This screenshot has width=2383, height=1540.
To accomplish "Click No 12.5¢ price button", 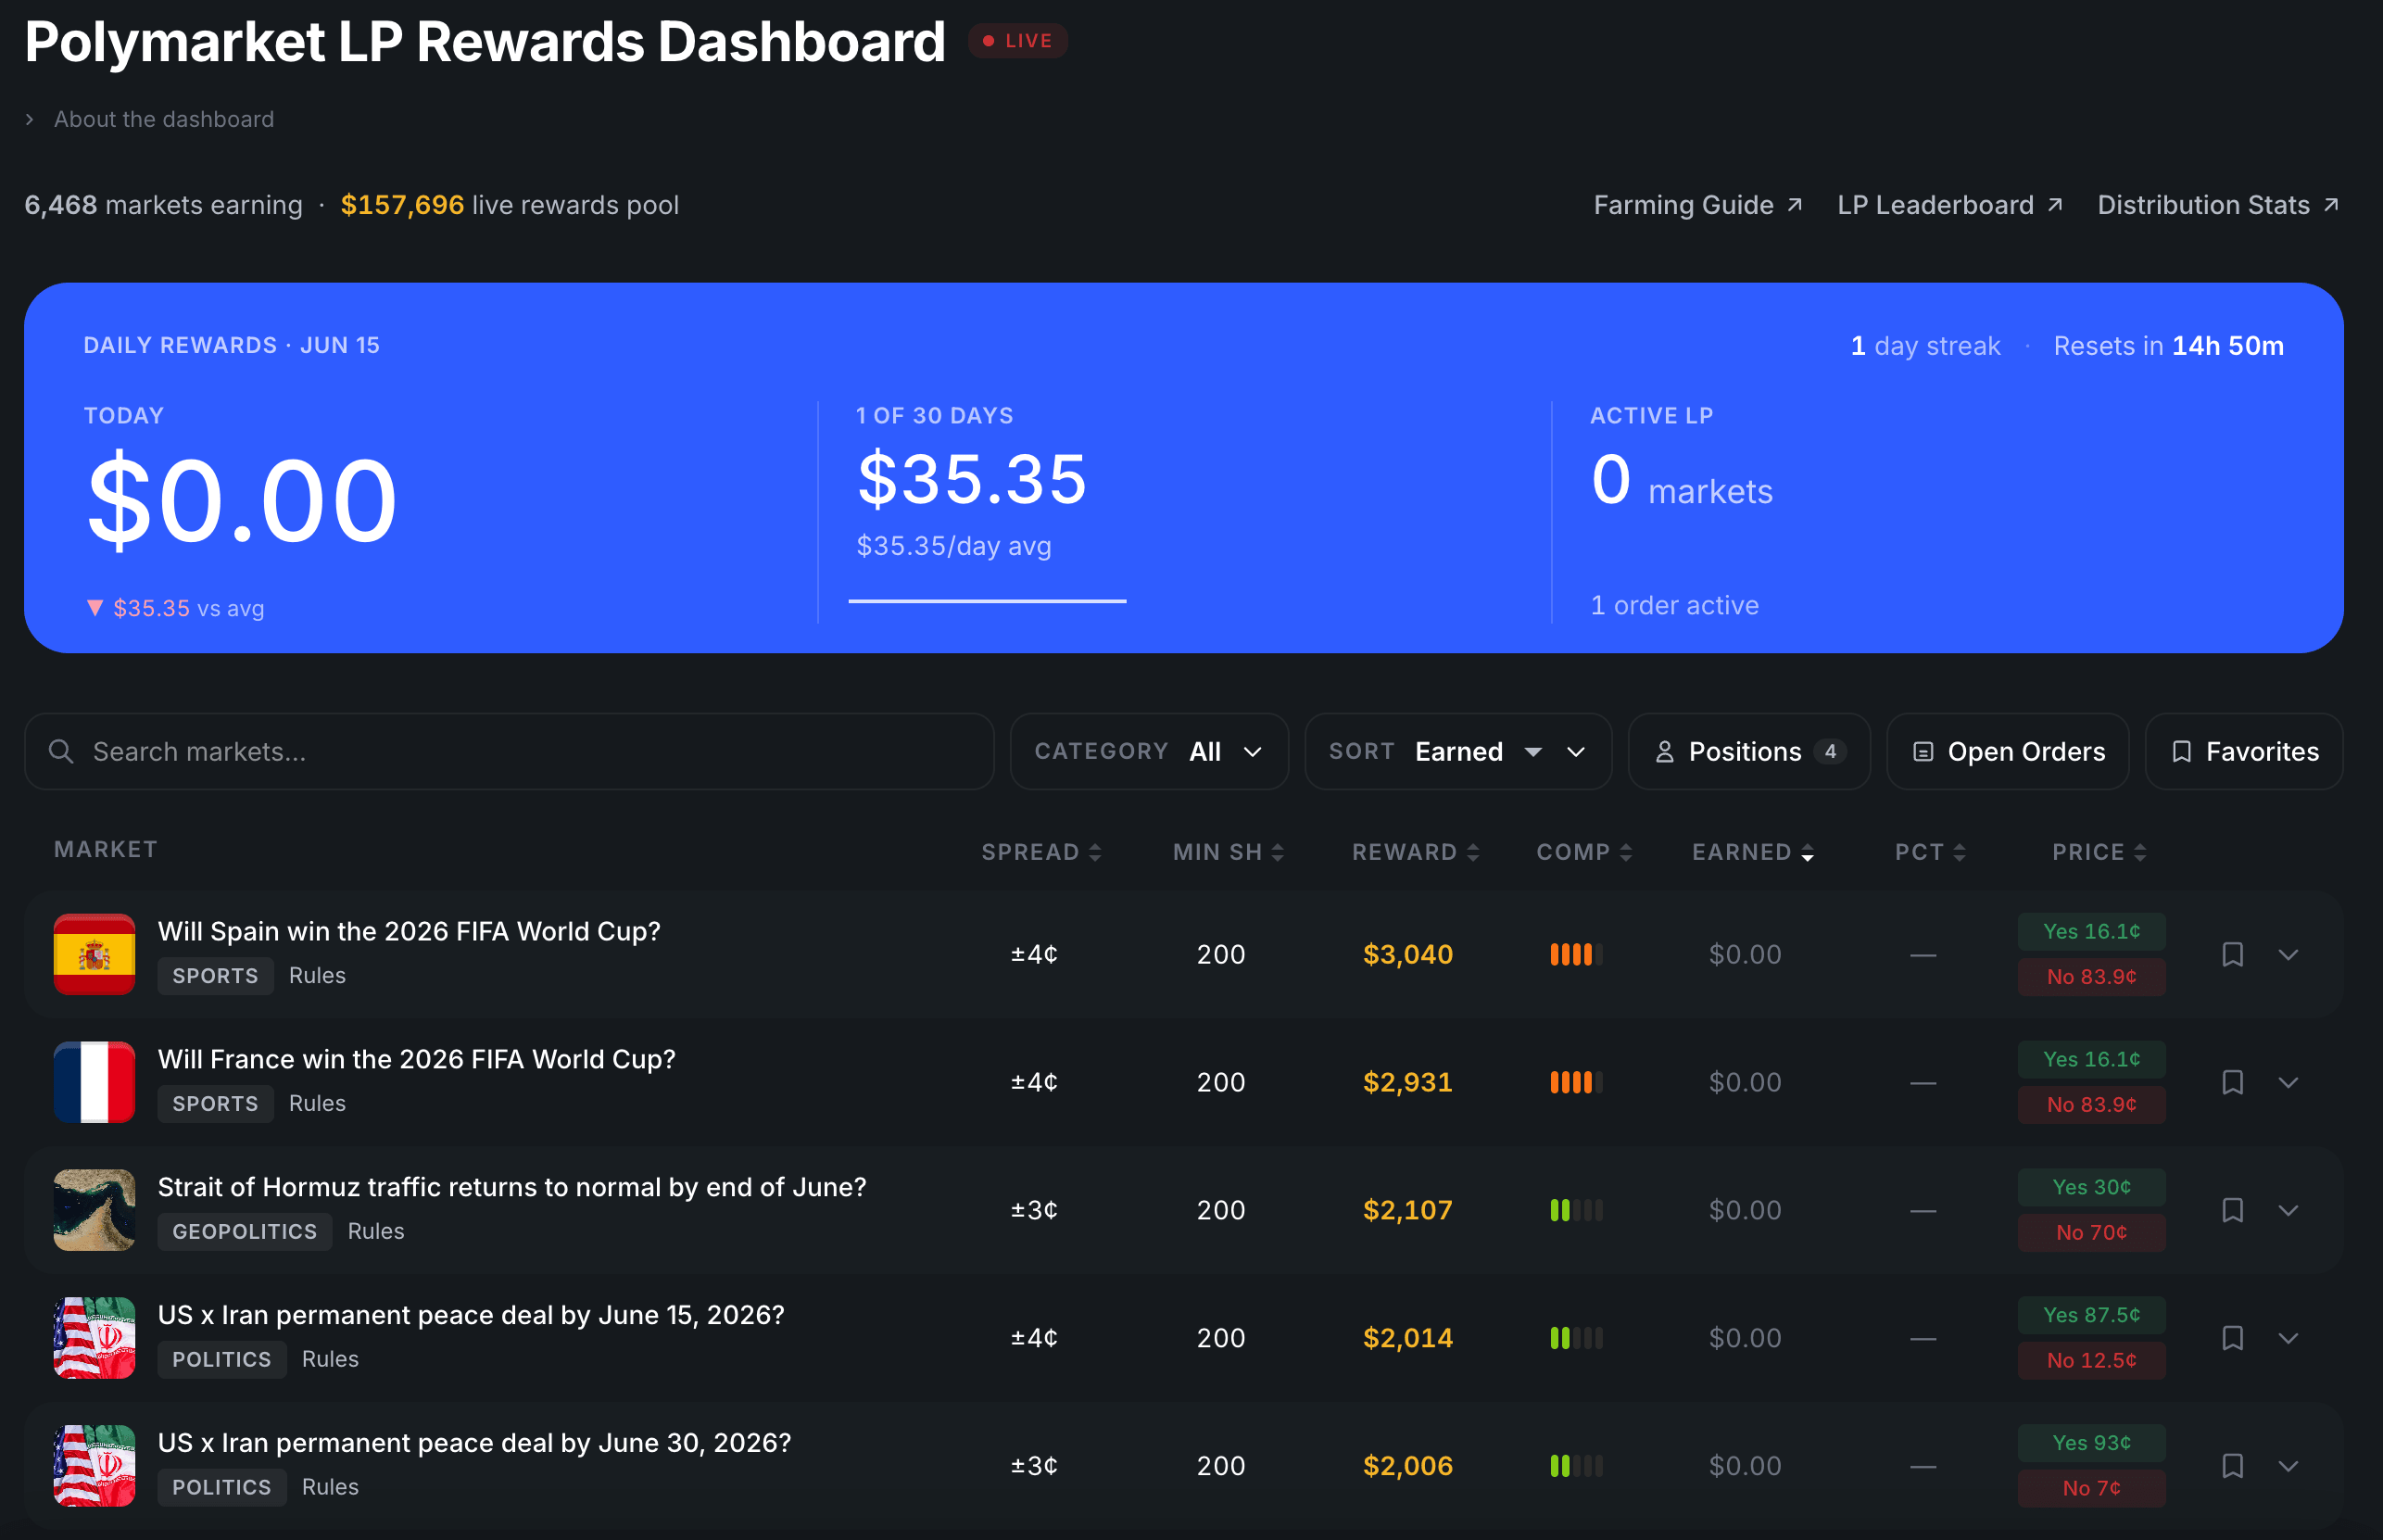I will (2091, 1361).
